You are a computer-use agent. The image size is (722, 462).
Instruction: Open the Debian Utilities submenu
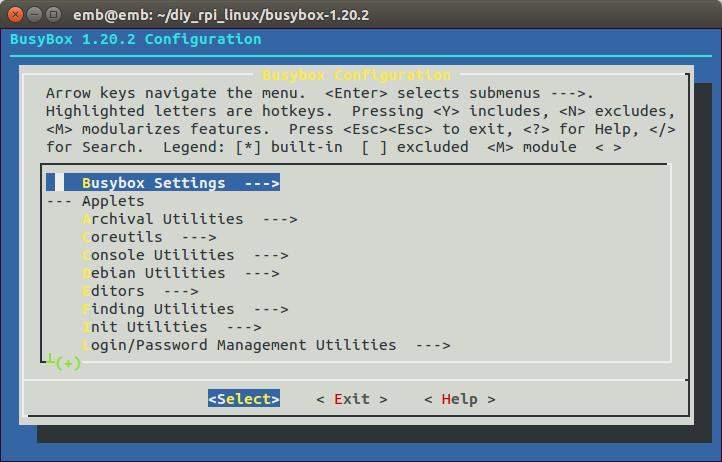point(181,273)
